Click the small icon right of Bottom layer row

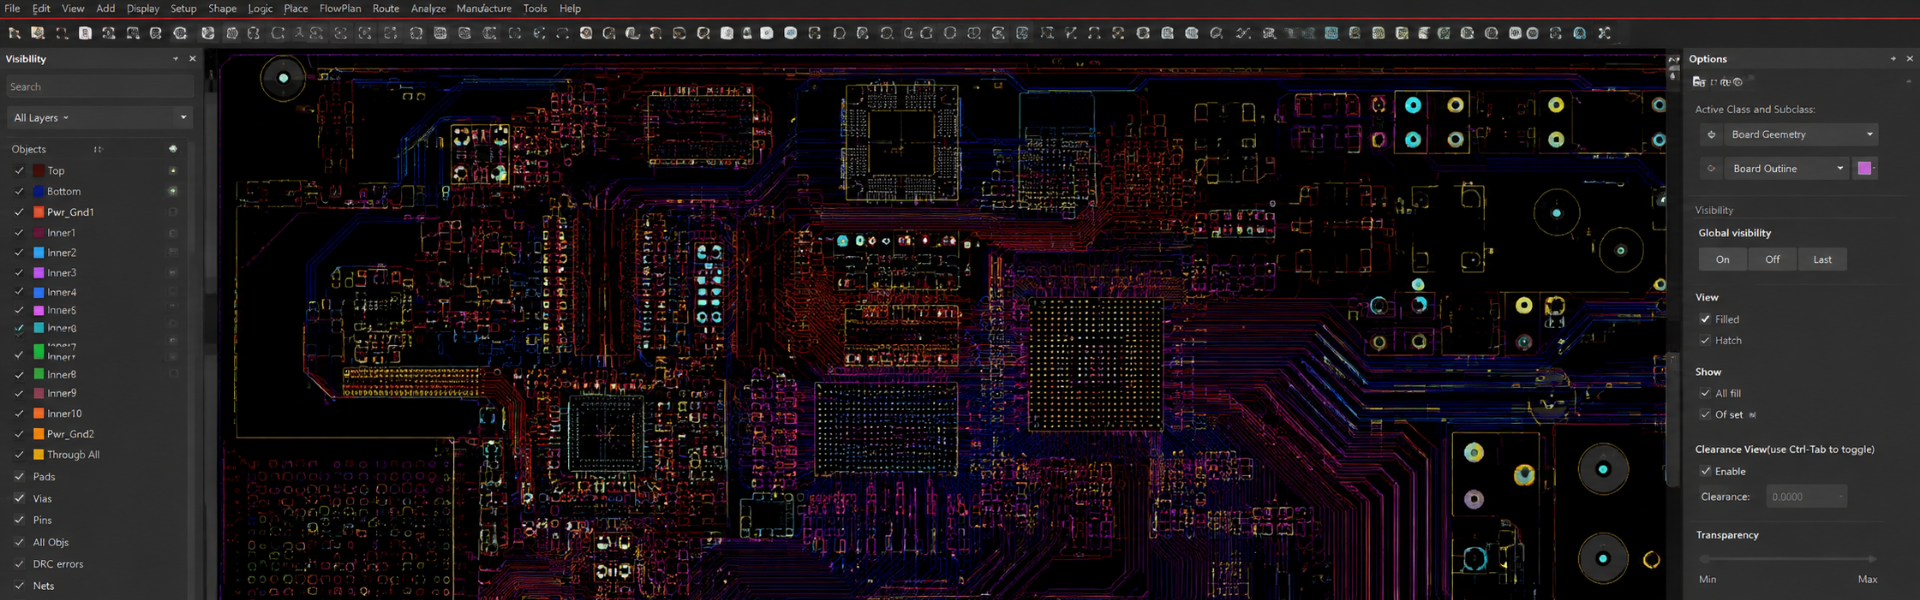point(173,191)
